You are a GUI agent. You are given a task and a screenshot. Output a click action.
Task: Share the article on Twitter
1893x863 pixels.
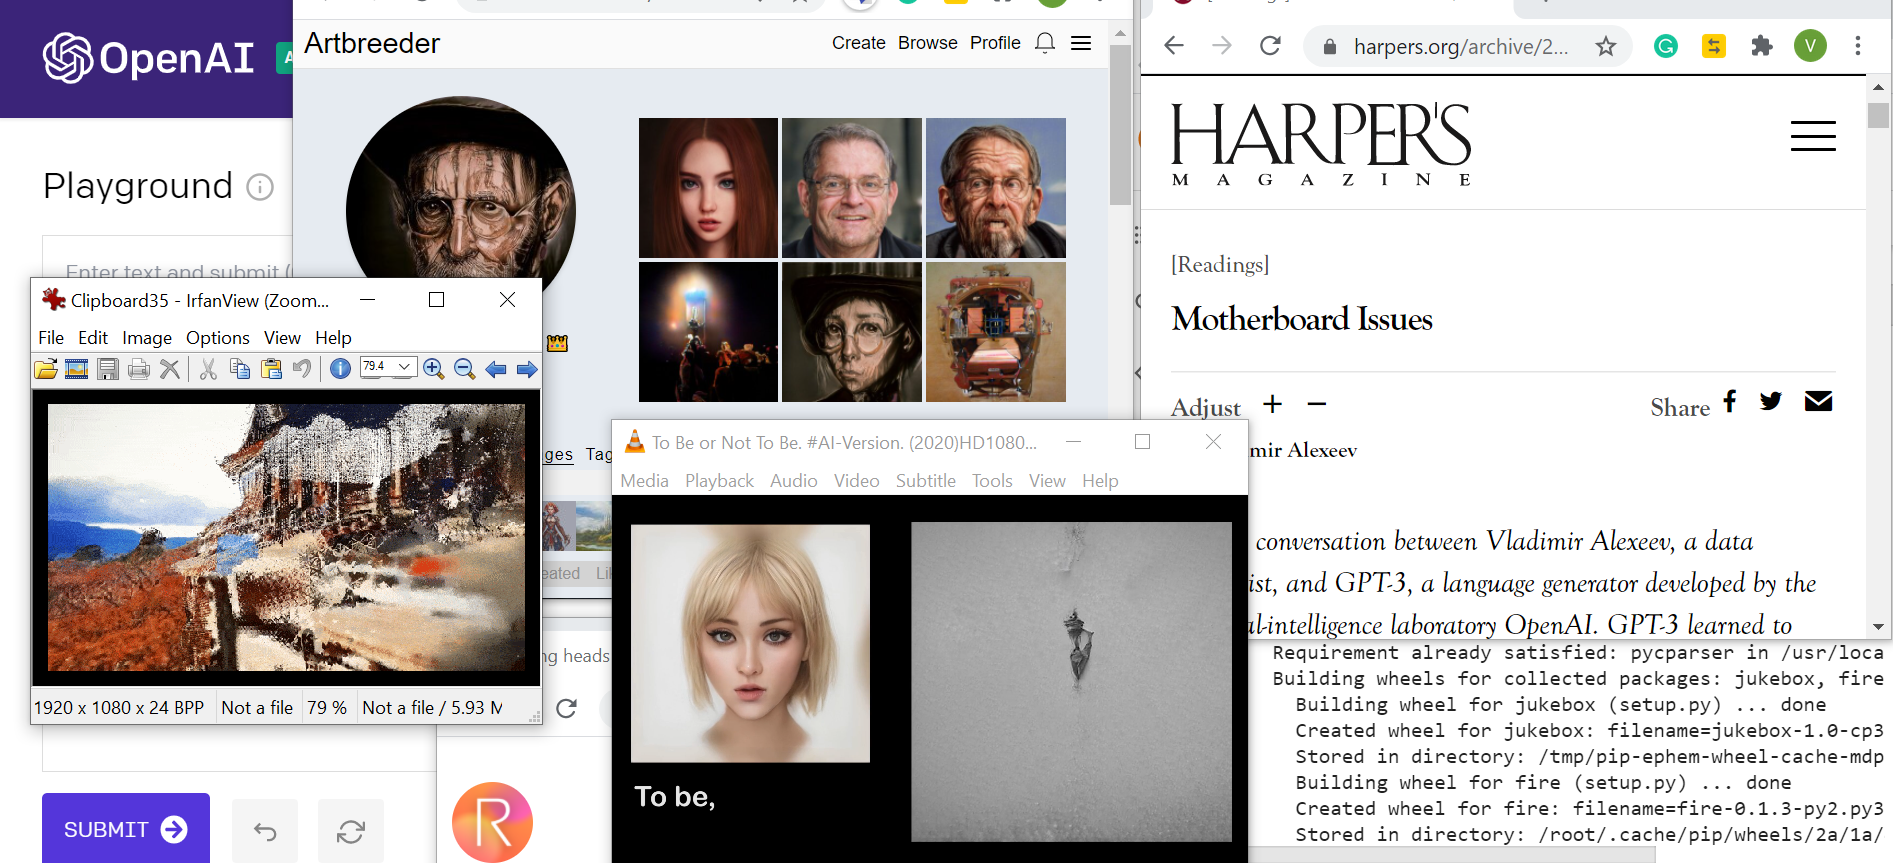(1771, 401)
